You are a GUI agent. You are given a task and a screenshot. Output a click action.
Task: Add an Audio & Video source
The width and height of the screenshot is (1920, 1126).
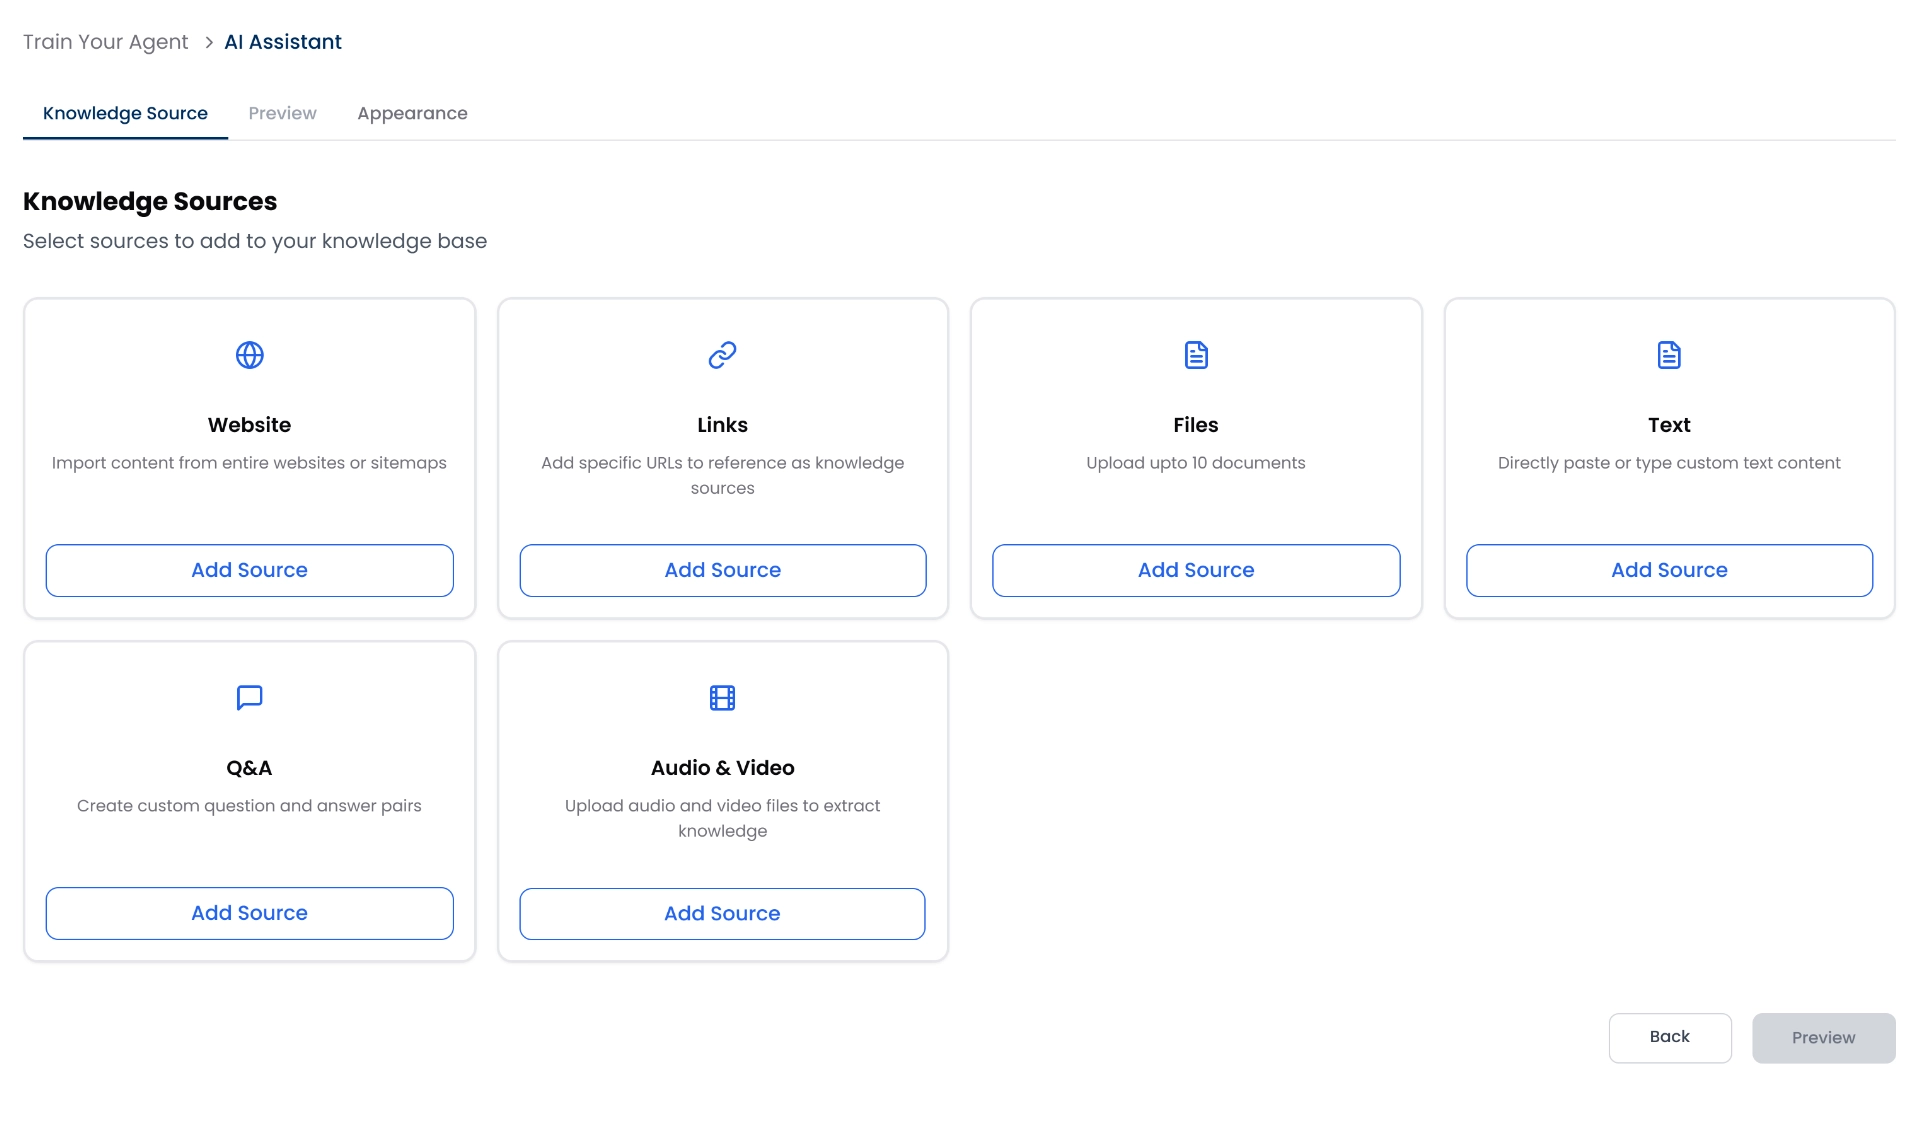point(722,913)
